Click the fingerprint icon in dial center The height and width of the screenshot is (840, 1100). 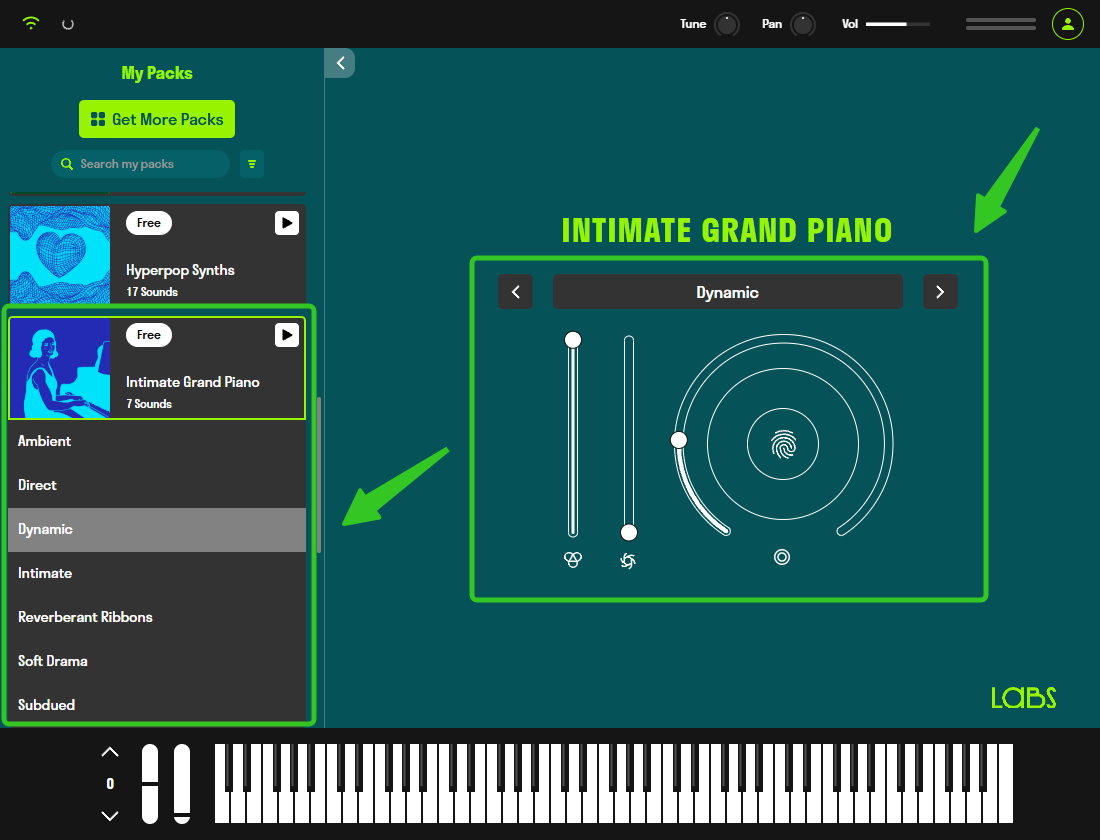[x=783, y=444]
